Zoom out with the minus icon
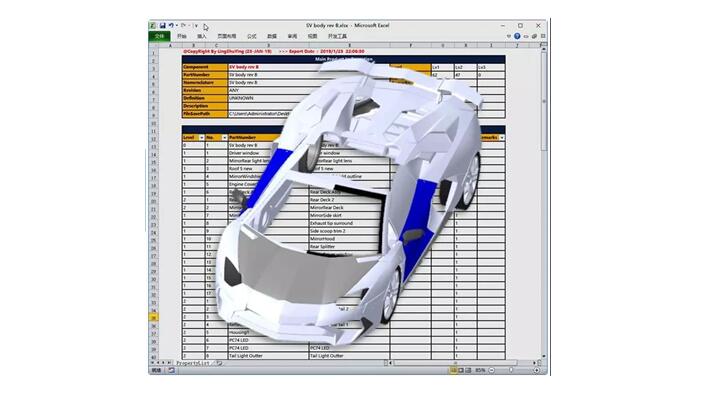This screenshot has width=716, height=396. (491, 370)
